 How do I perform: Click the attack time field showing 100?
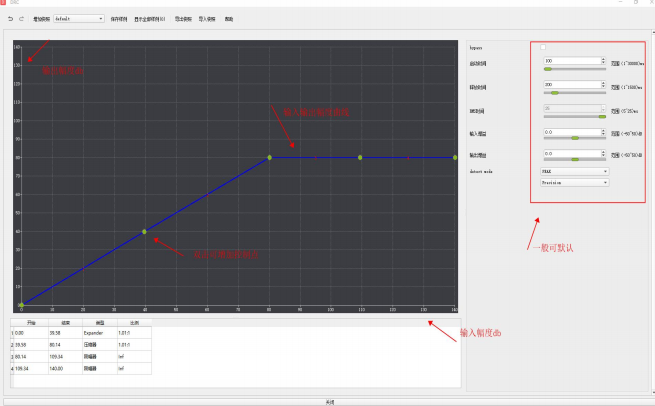pos(572,61)
